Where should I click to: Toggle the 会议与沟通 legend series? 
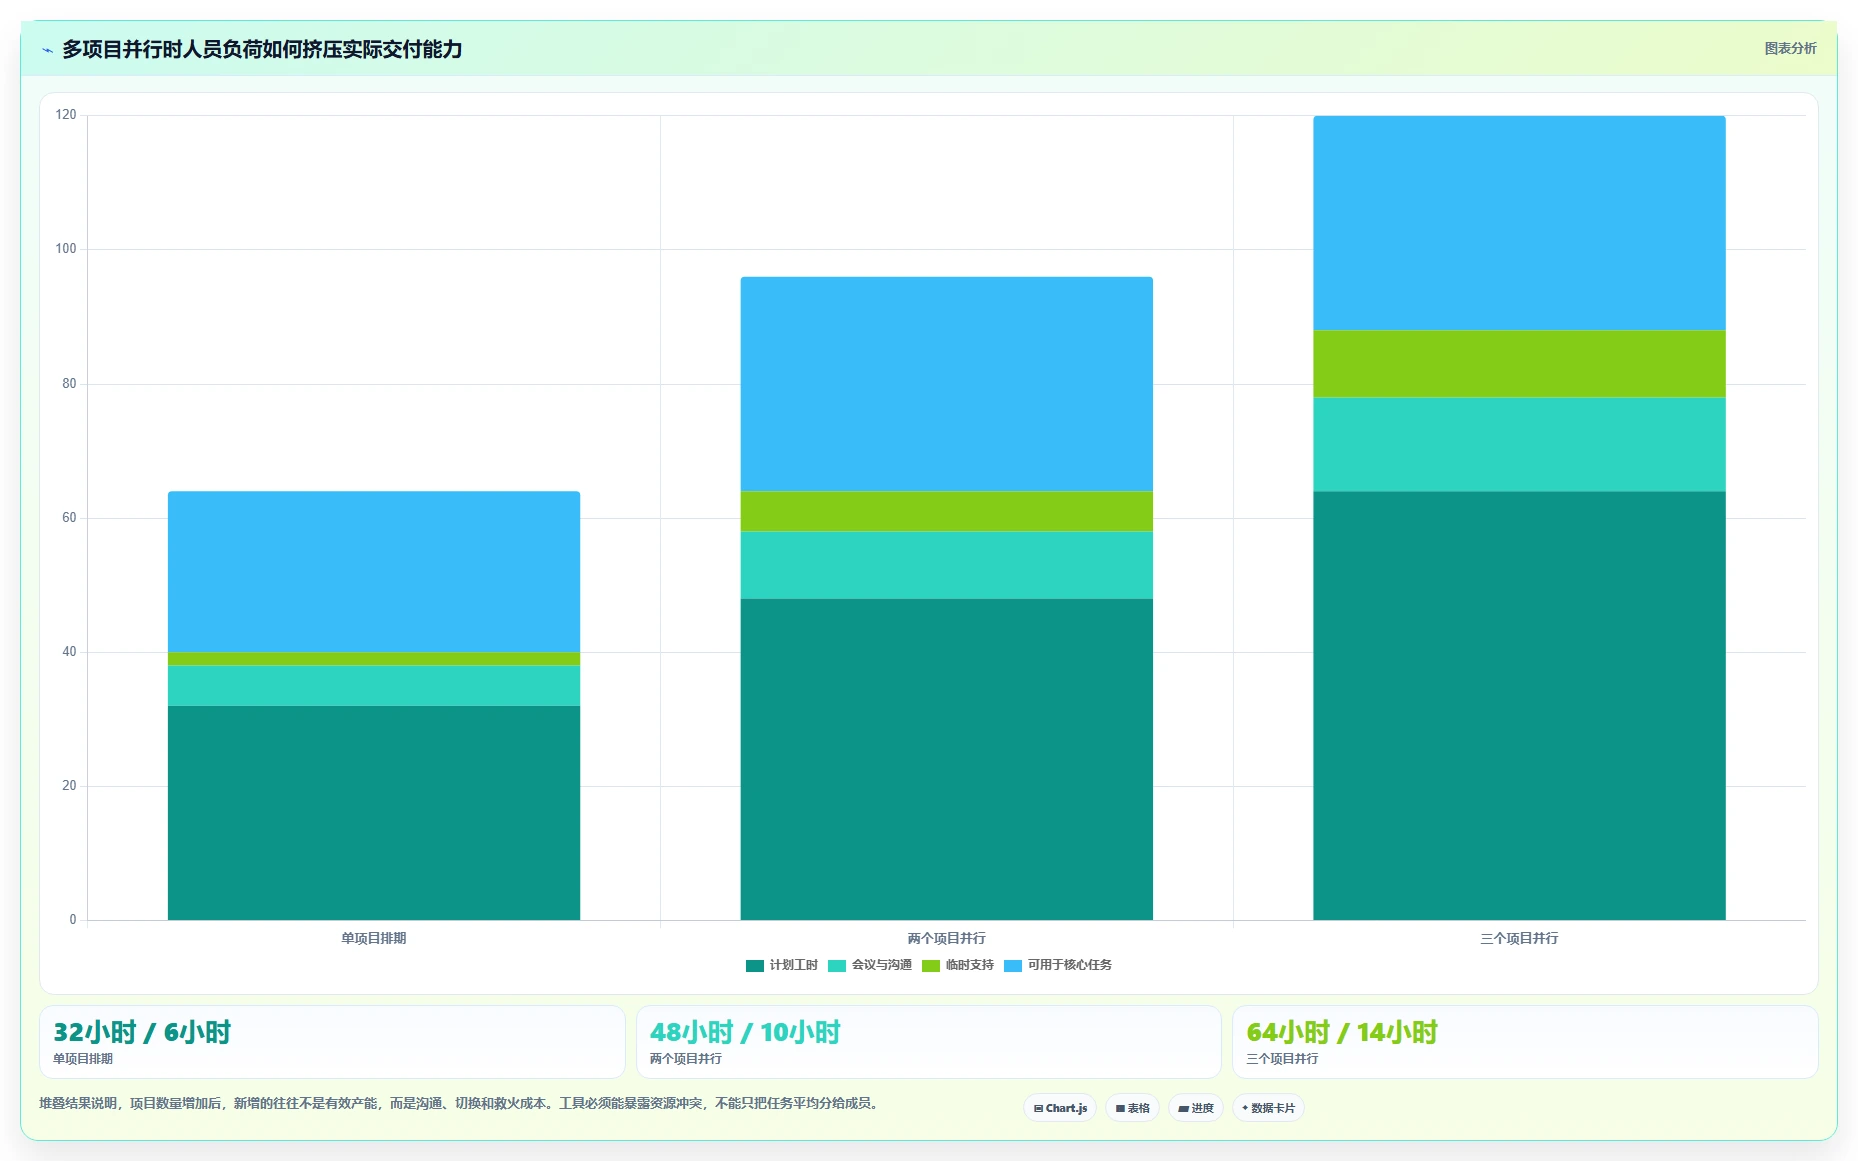coord(870,965)
